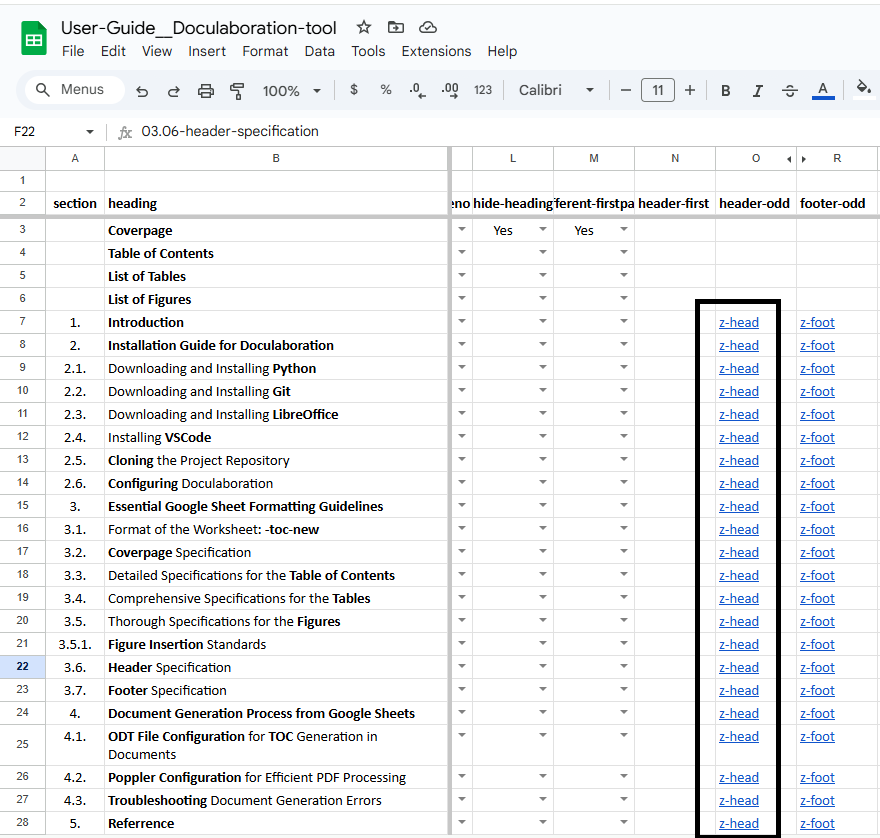
Task: Open the Google Sheets home icon
Action: (34, 38)
